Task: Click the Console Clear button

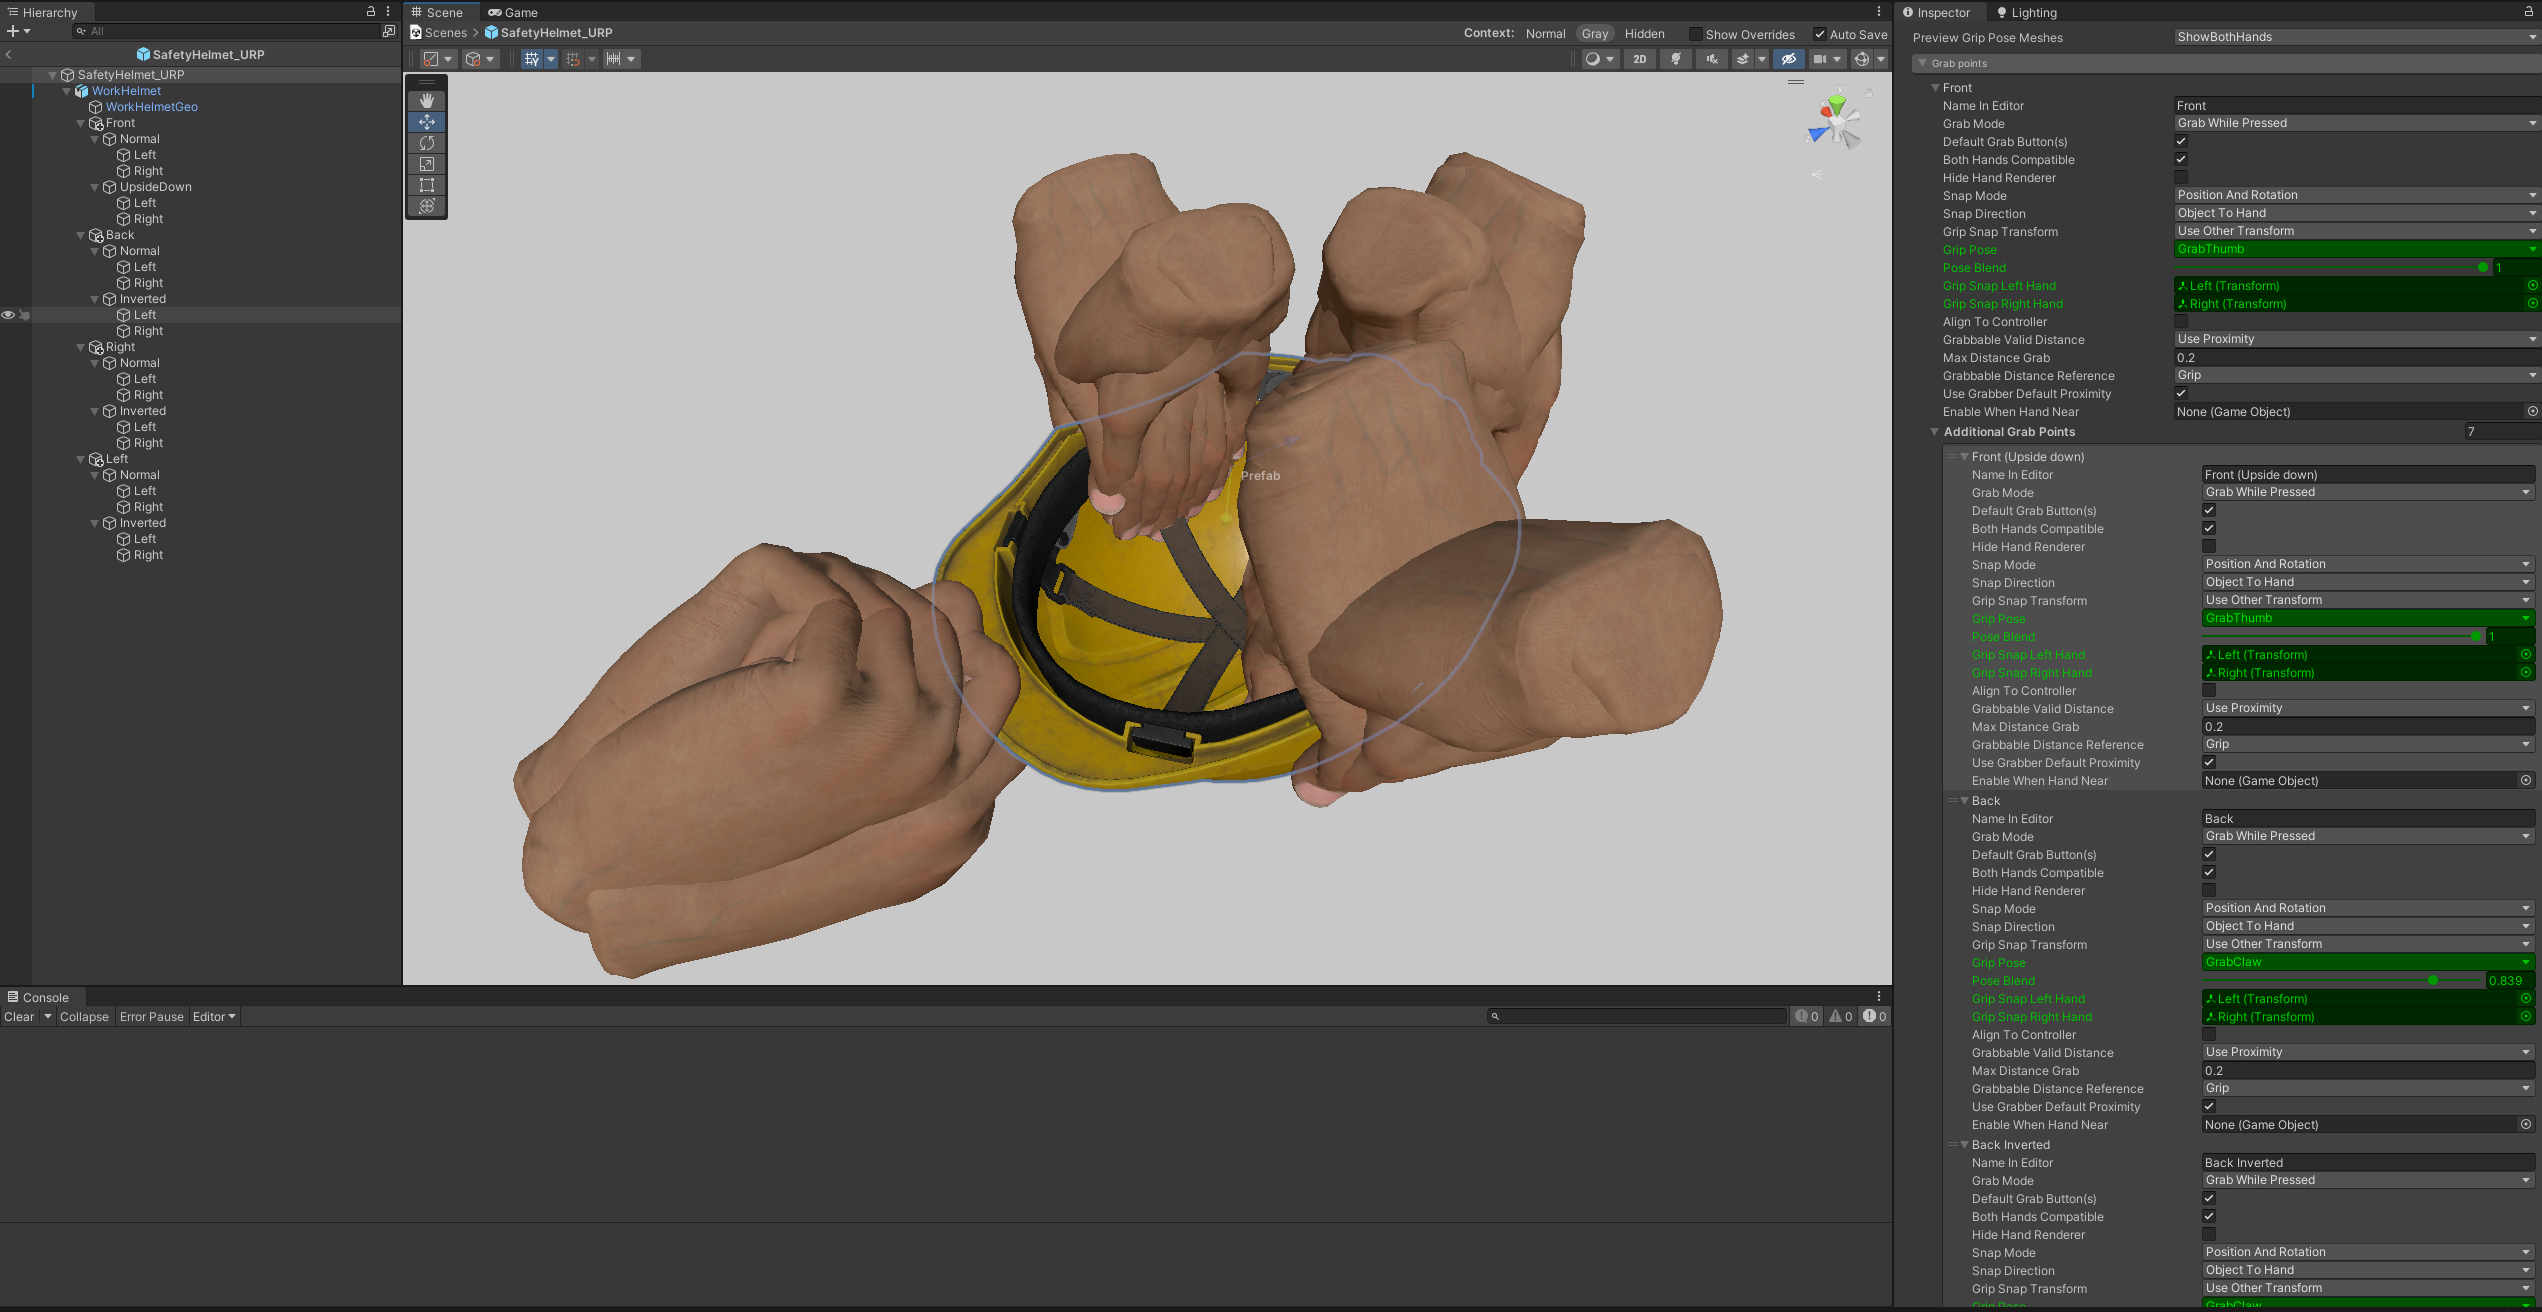Action: tap(19, 1017)
